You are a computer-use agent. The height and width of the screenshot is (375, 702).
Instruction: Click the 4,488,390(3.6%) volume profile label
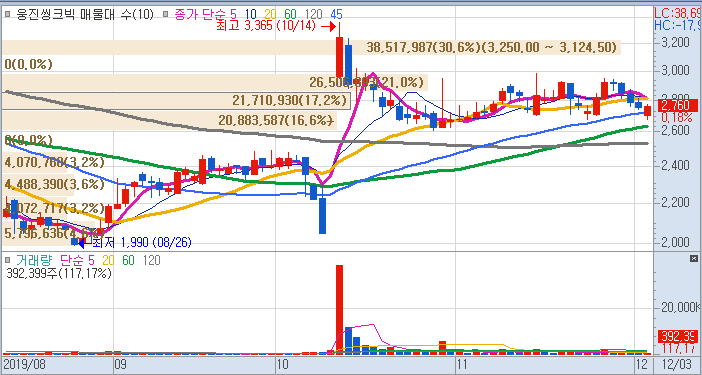pyautogui.click(x=55, y=184)
